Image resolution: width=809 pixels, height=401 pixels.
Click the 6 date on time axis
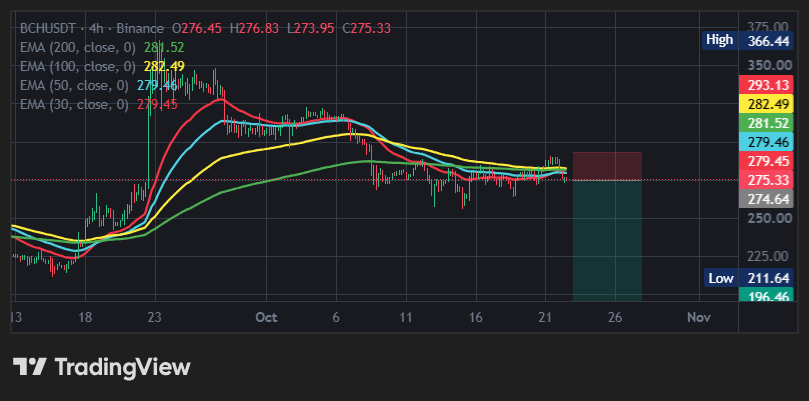(336, 317)
